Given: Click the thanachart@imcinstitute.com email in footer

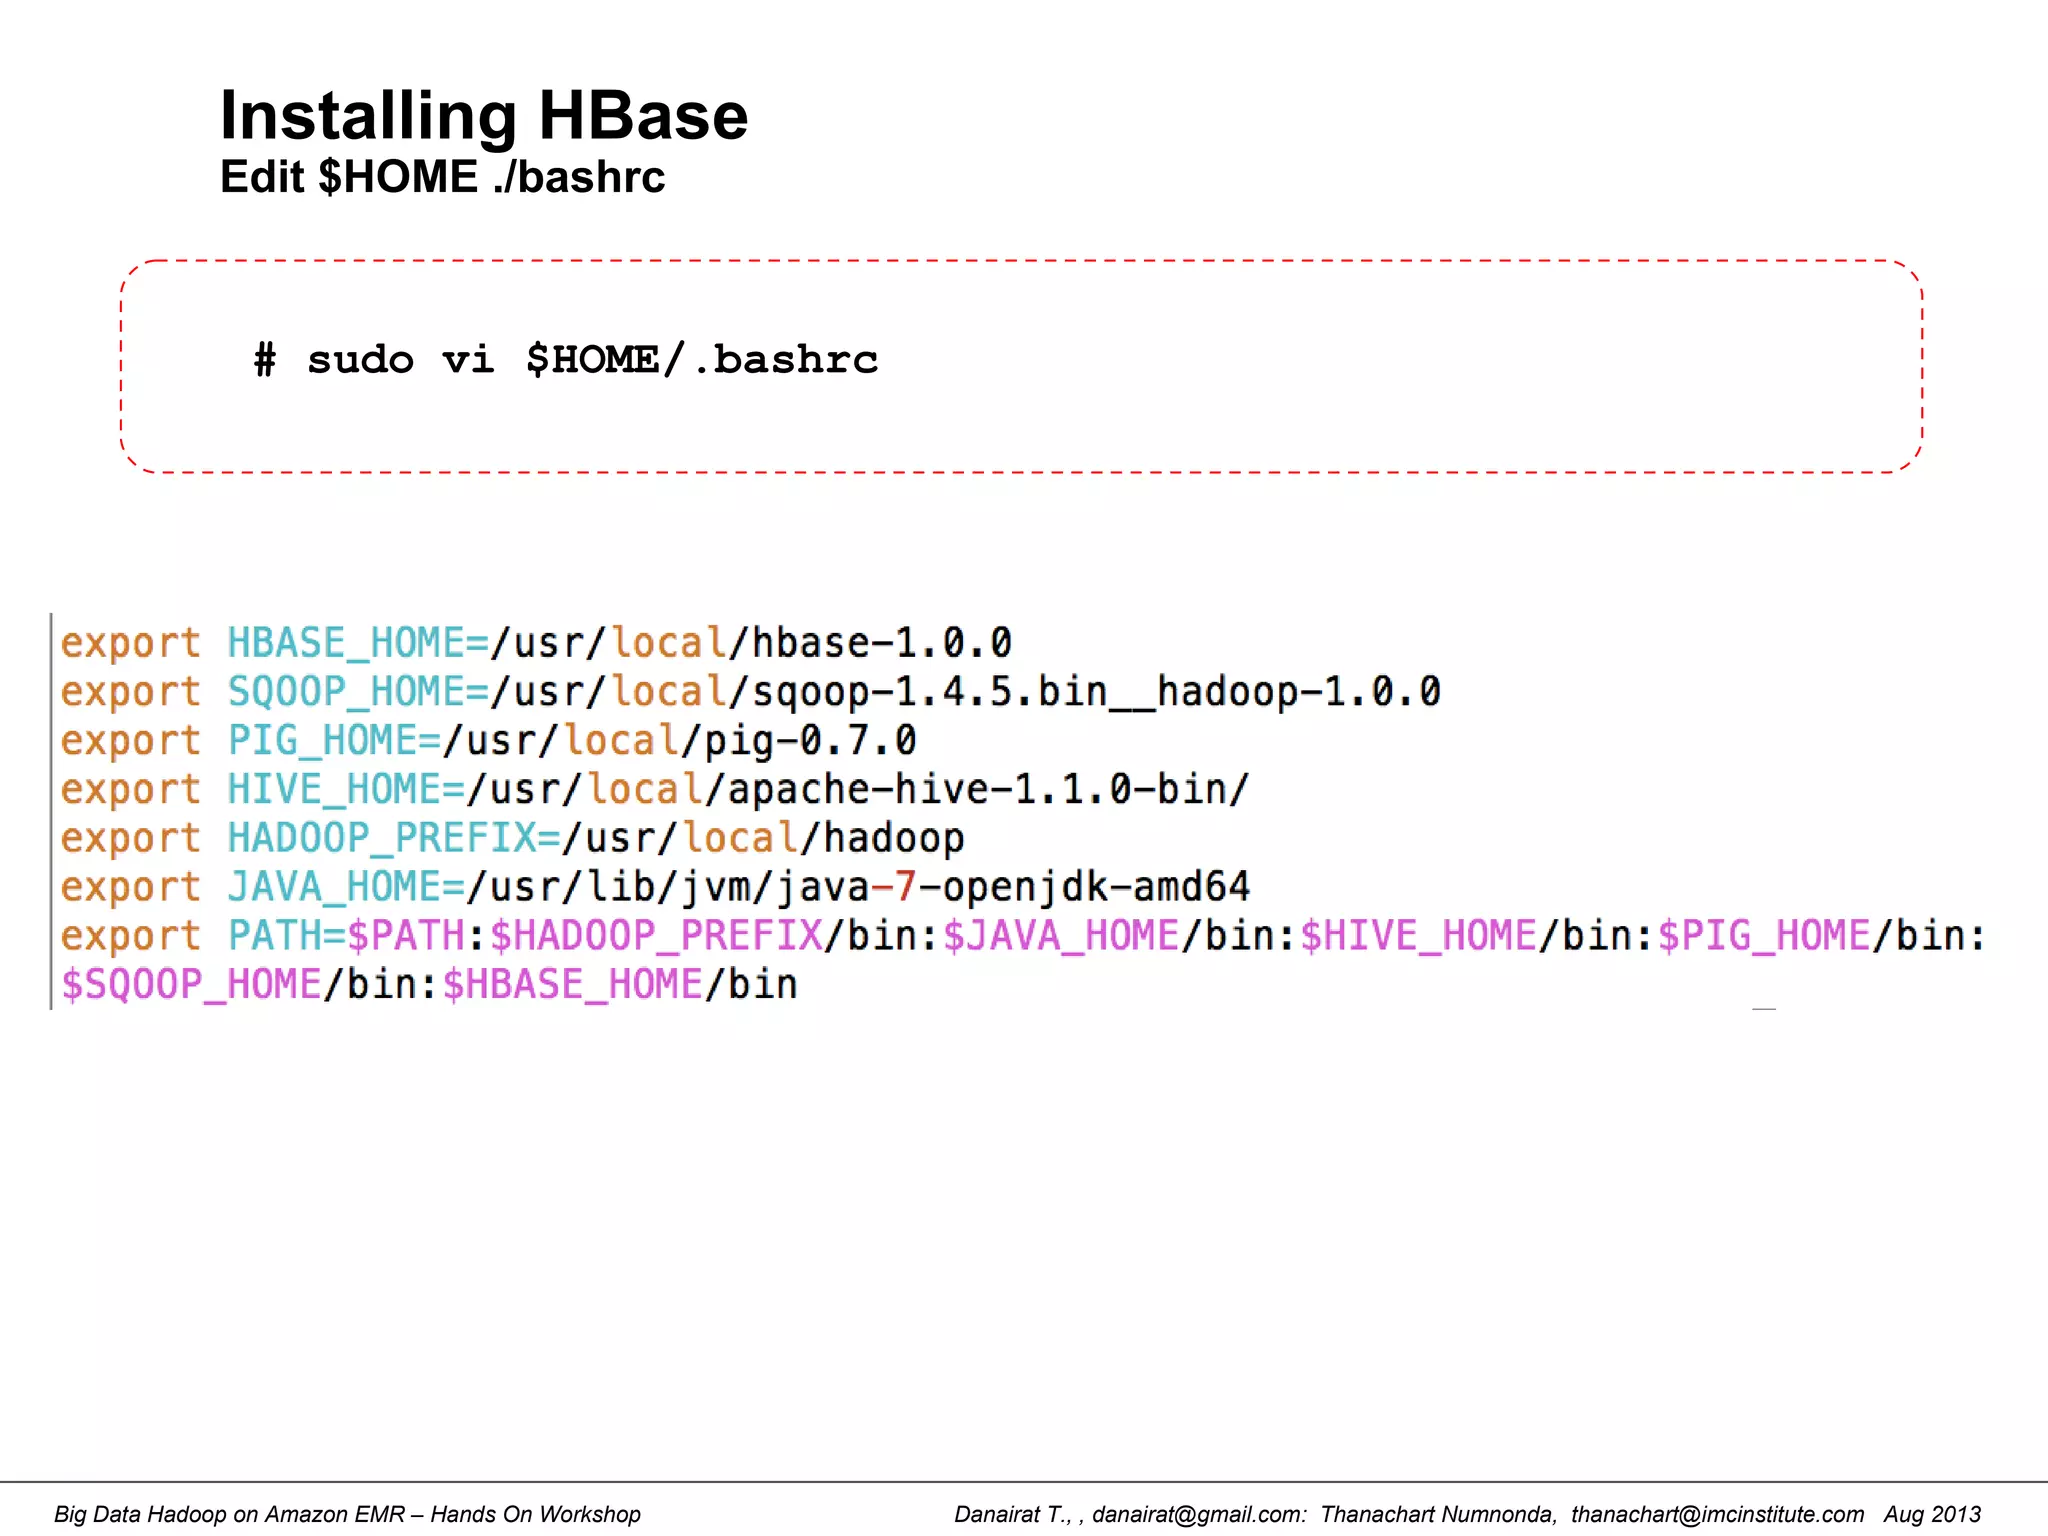Looking at the screenshot, I should (x=1717, y=1514).
